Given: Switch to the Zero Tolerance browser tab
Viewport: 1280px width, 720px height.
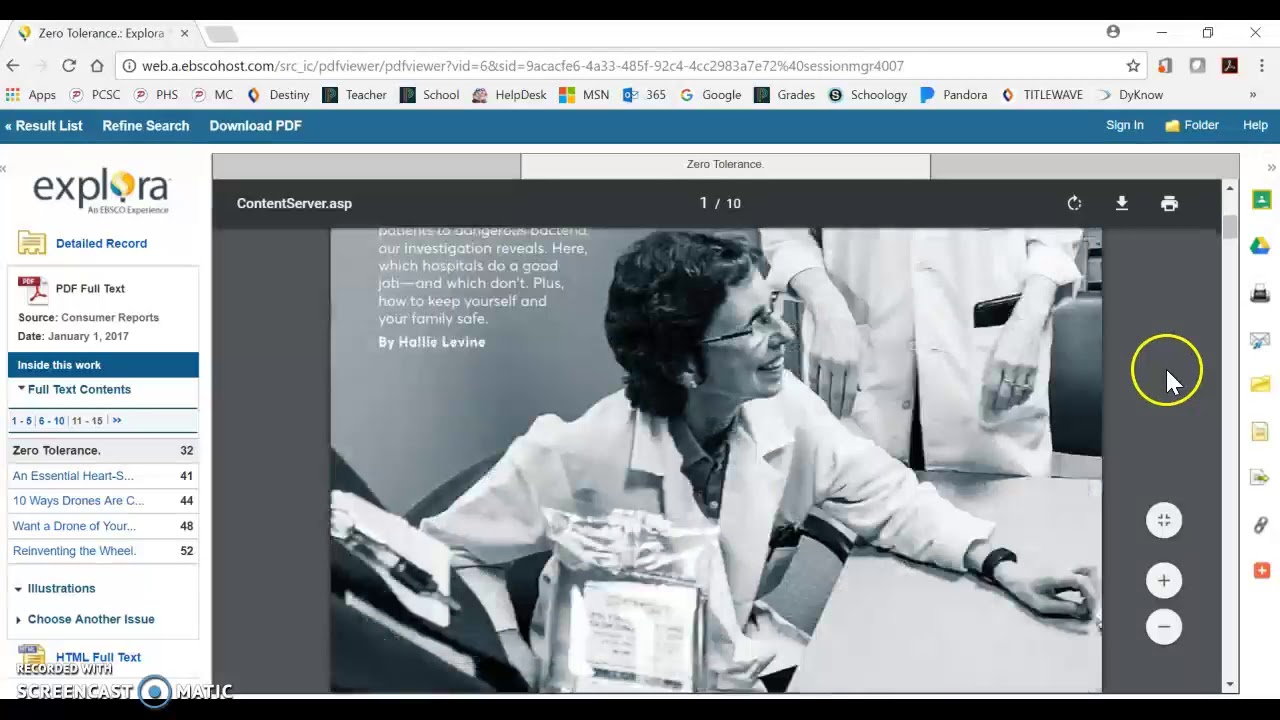Looking at the screenshot, I should click(100, 33).
